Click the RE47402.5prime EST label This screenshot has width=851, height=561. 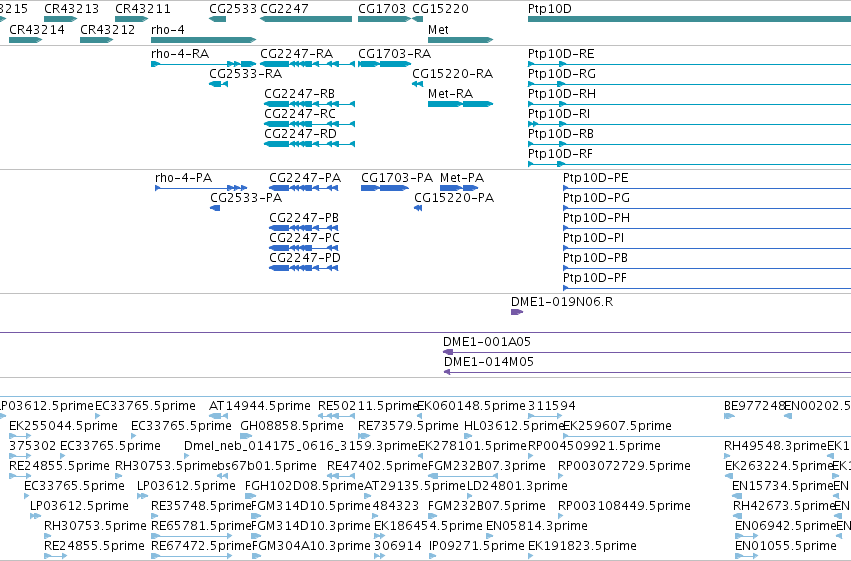[377, 466]
